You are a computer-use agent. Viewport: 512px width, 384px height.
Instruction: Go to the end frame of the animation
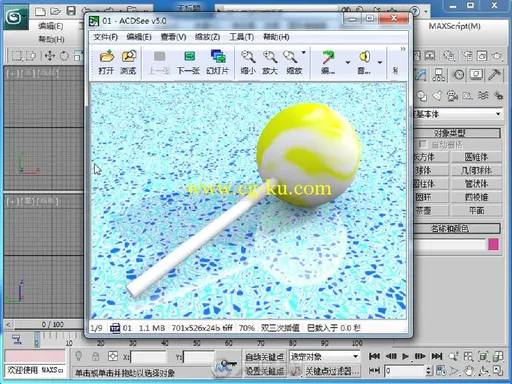tap(437, 357)
